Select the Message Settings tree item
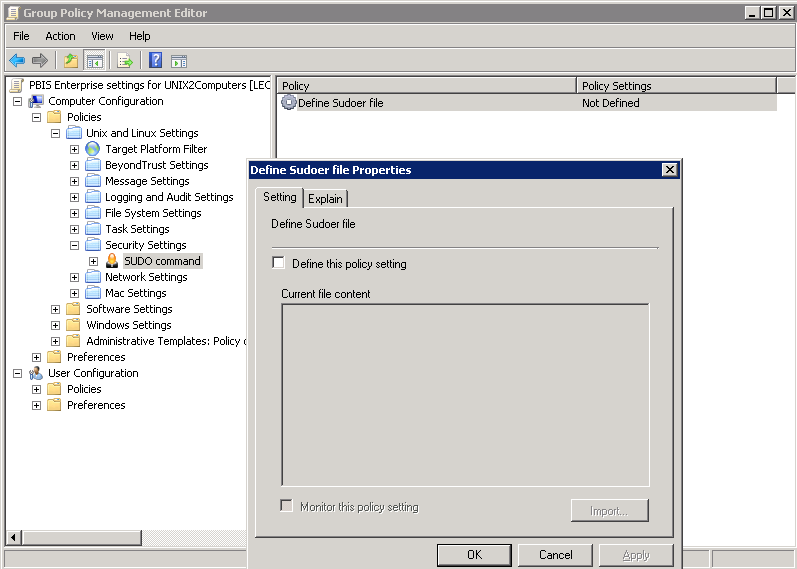 (x=147, y=181)
